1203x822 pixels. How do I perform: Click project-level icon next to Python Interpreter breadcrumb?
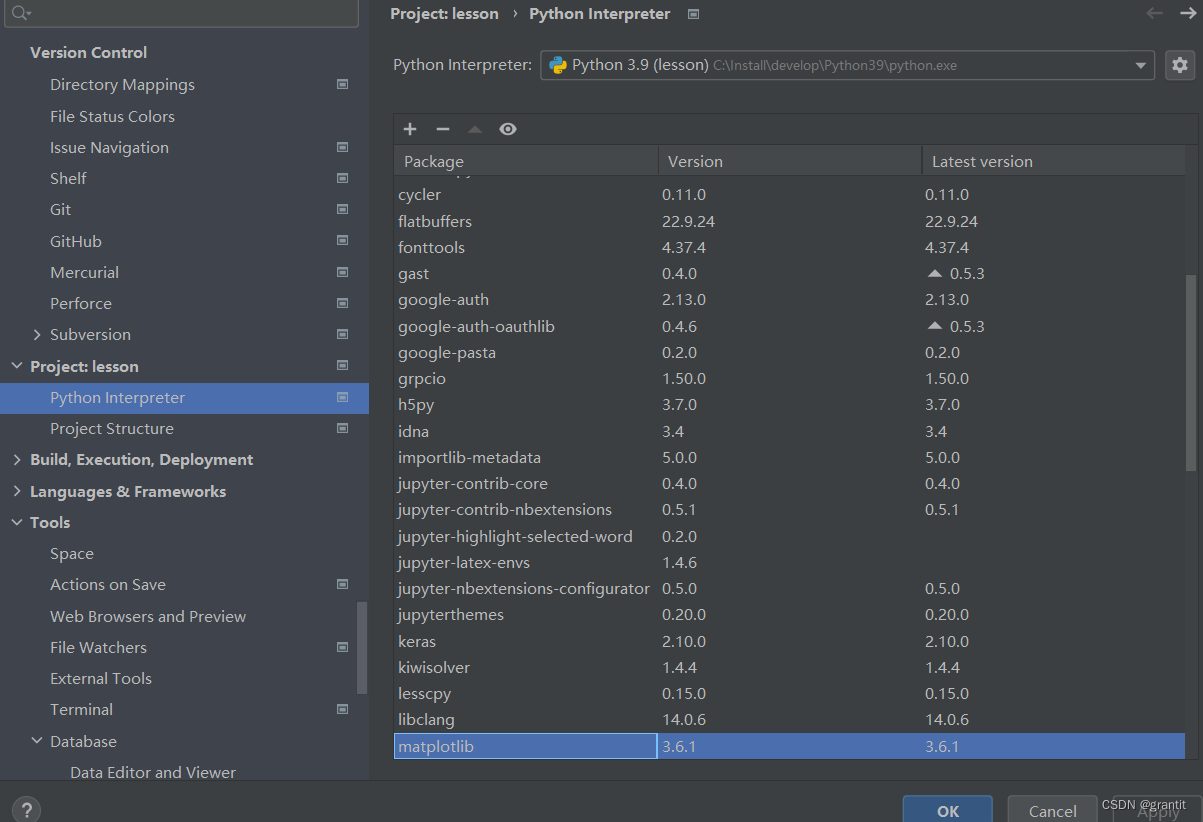(694, 14)
